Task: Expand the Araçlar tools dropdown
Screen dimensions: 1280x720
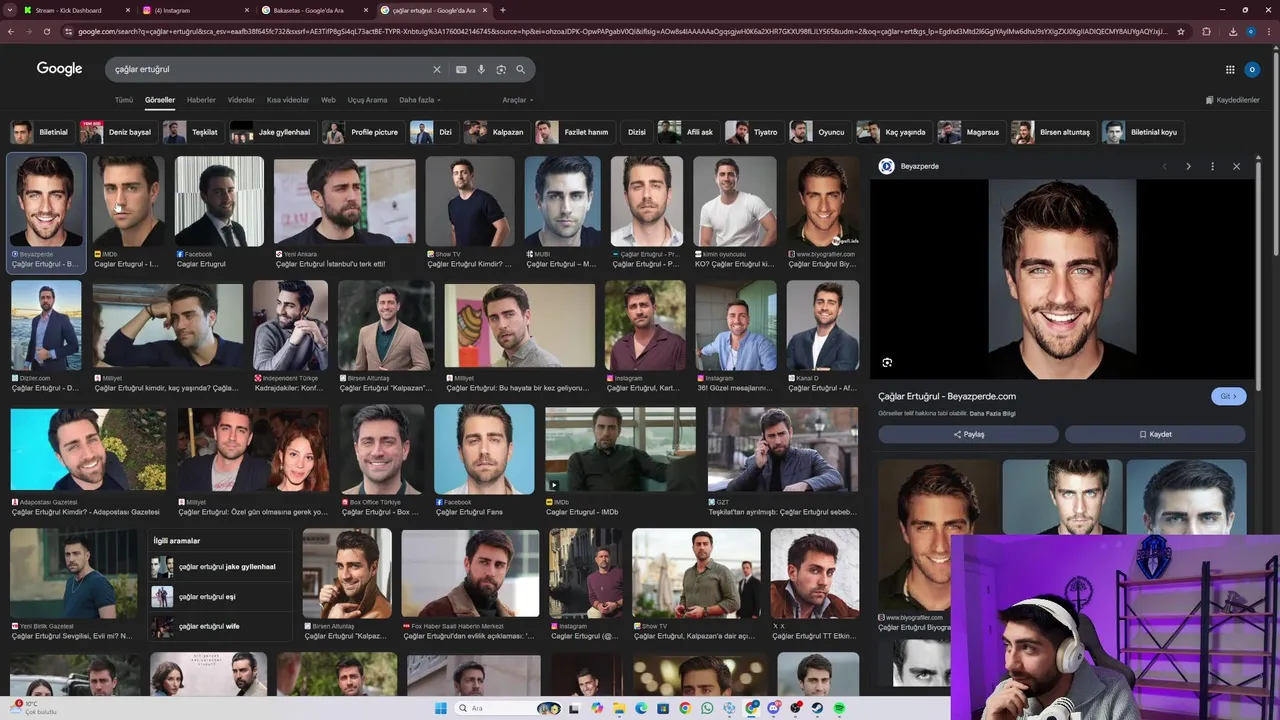Action: pyautogui.click(x=517, y=100)
